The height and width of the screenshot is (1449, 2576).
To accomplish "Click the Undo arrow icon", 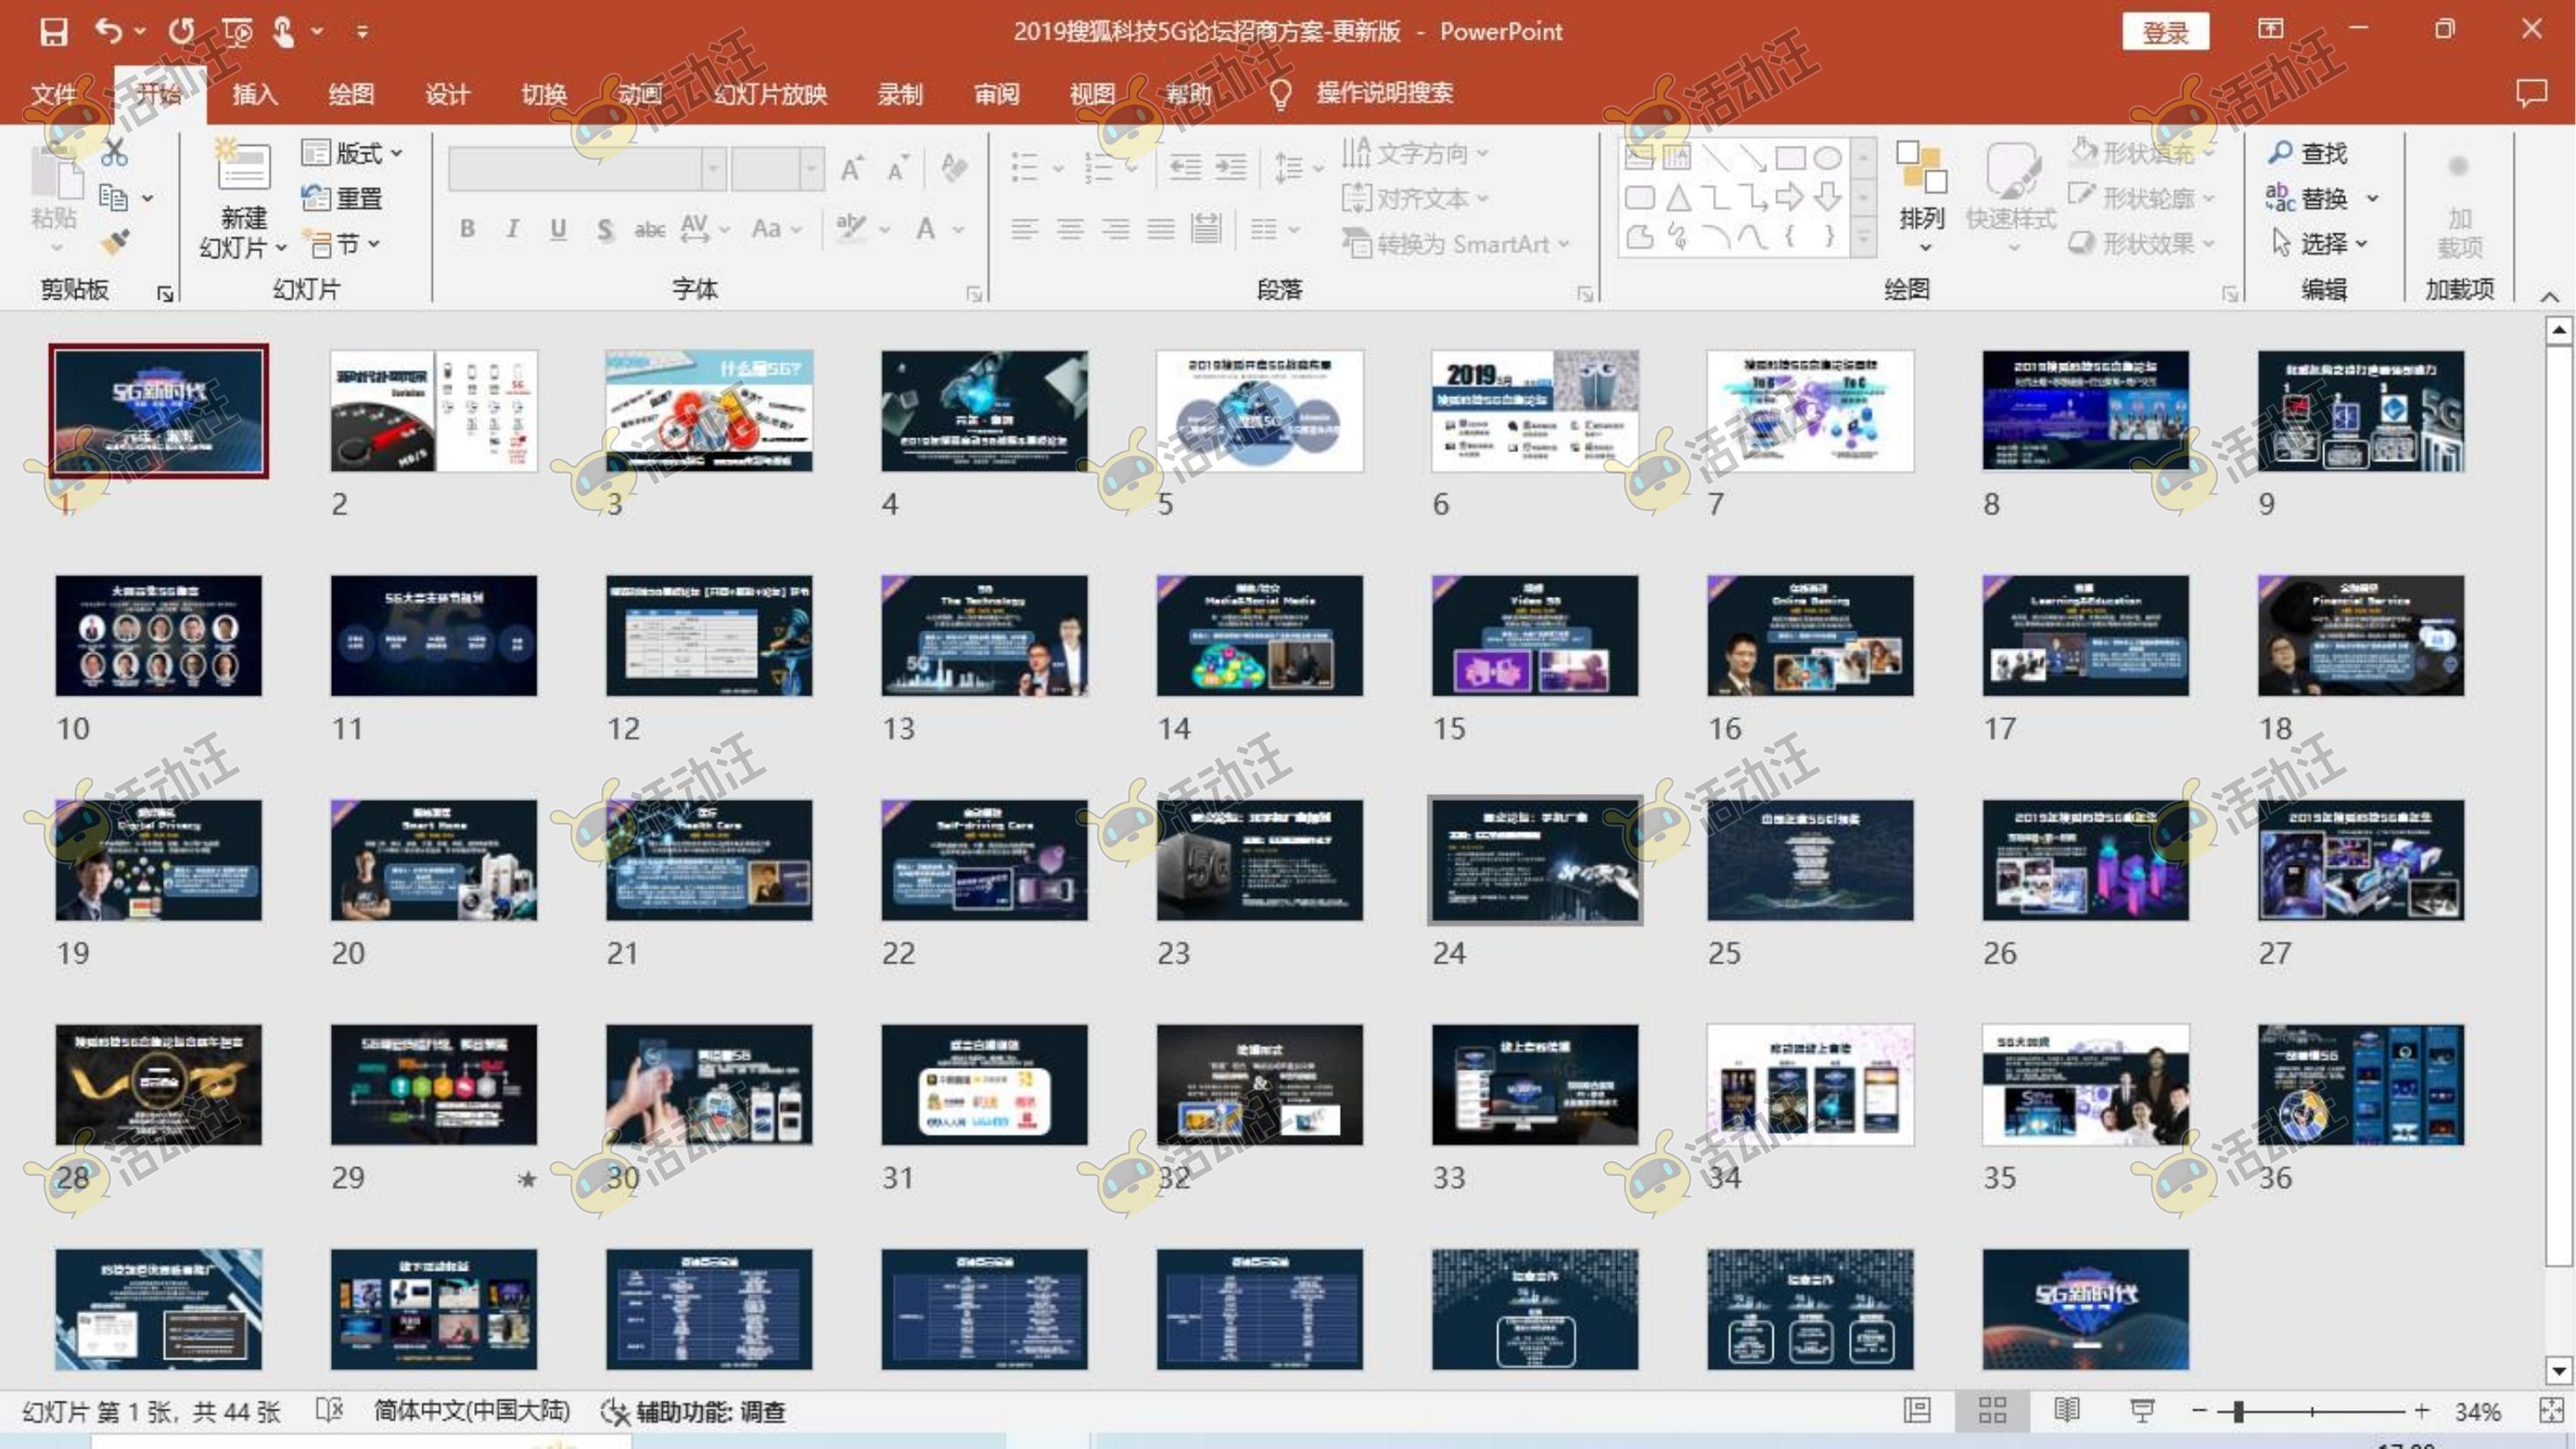I will [108, 32].
